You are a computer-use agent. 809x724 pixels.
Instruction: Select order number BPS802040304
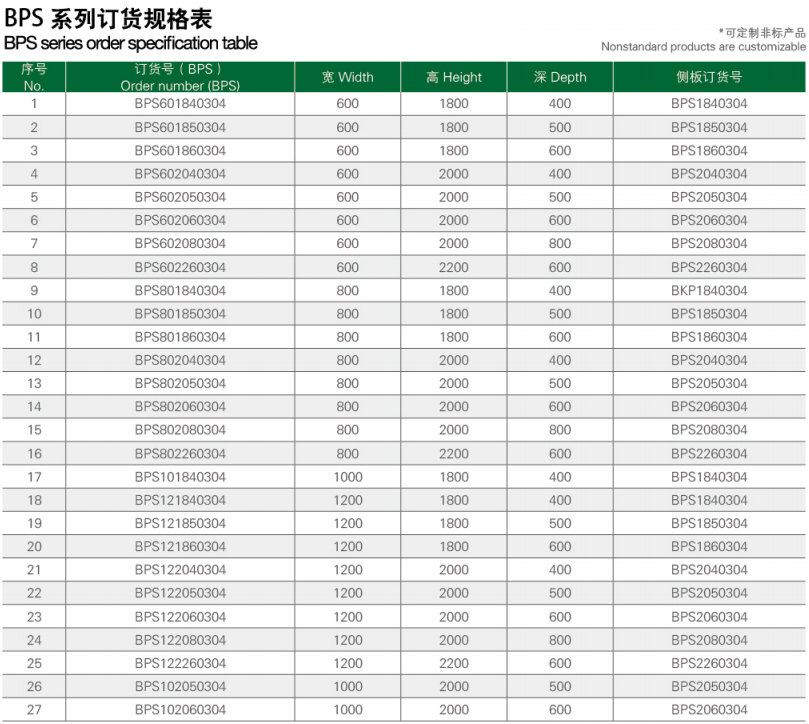coord(180,360)
